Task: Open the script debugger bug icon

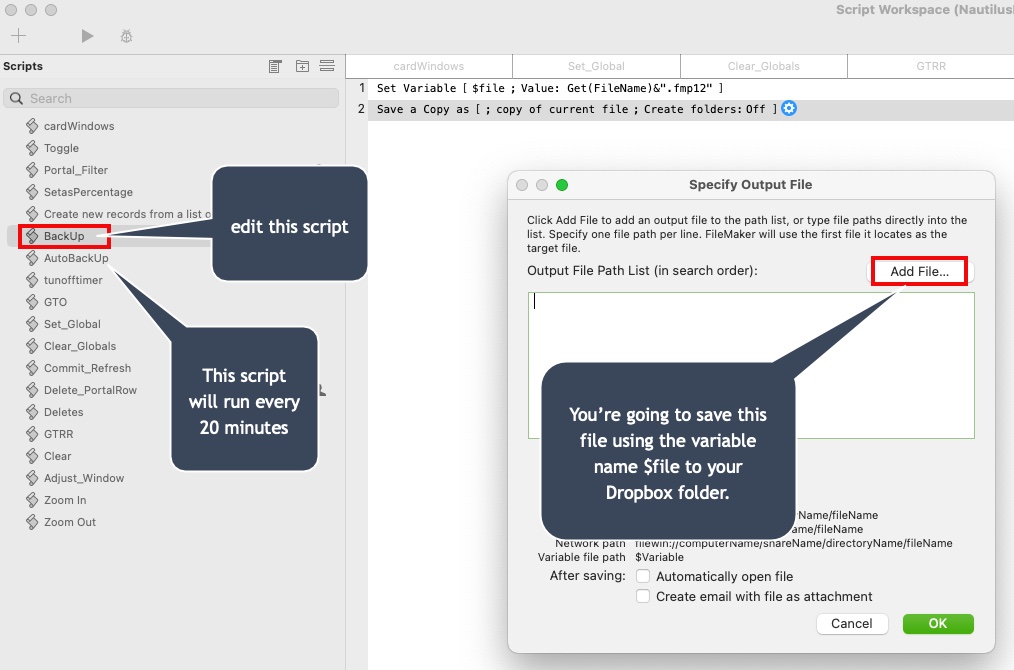Action: 127,36
